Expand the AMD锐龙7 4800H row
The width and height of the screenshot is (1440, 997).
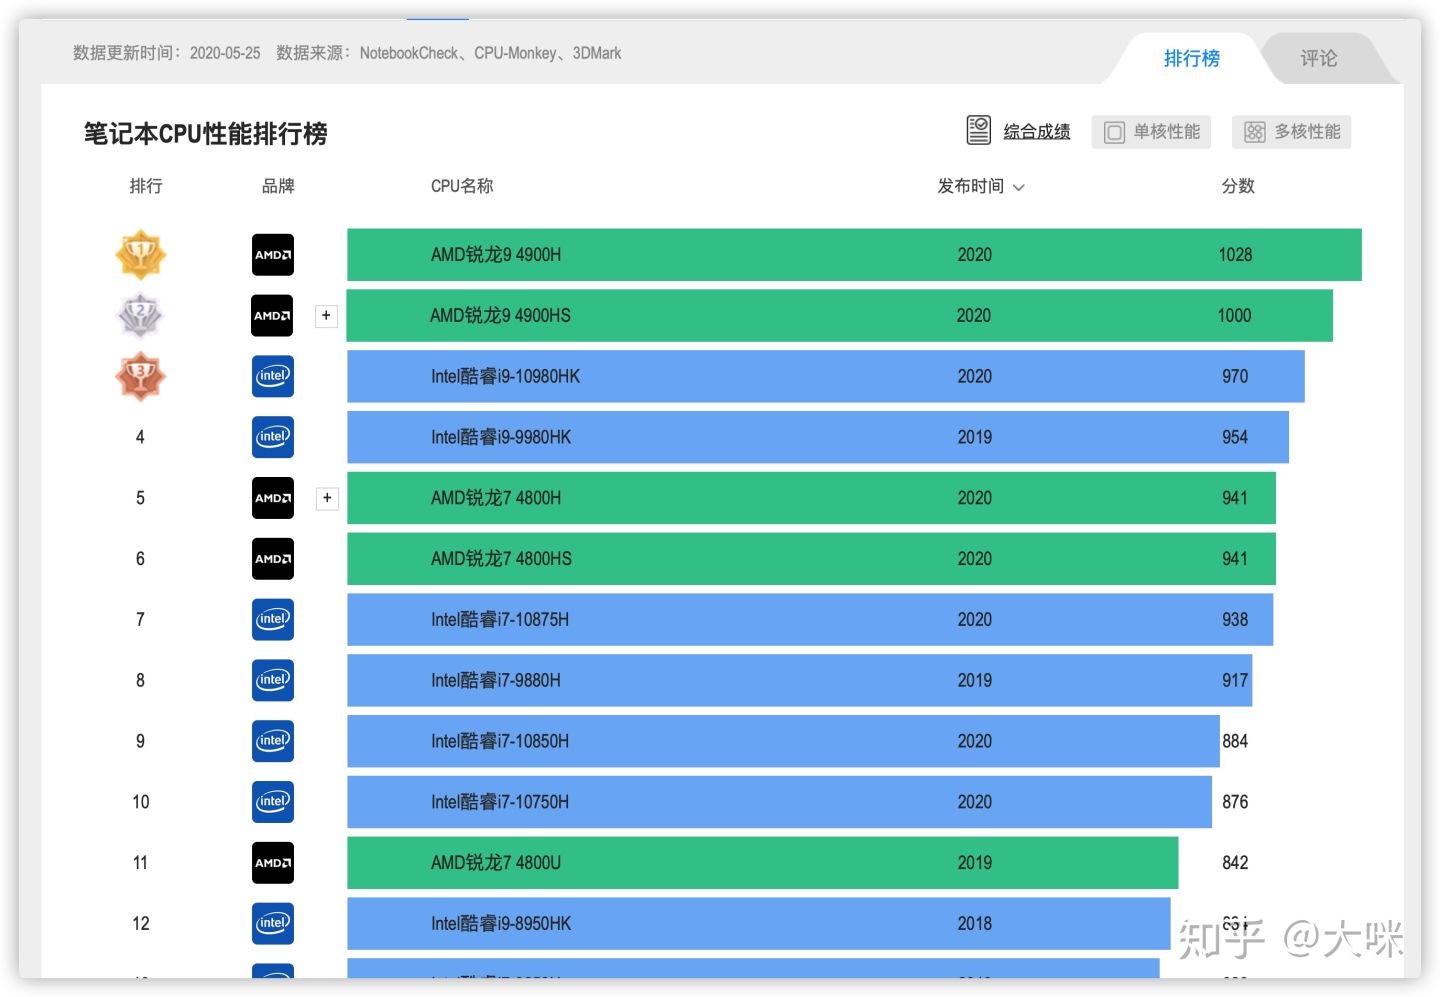[326, 498]
